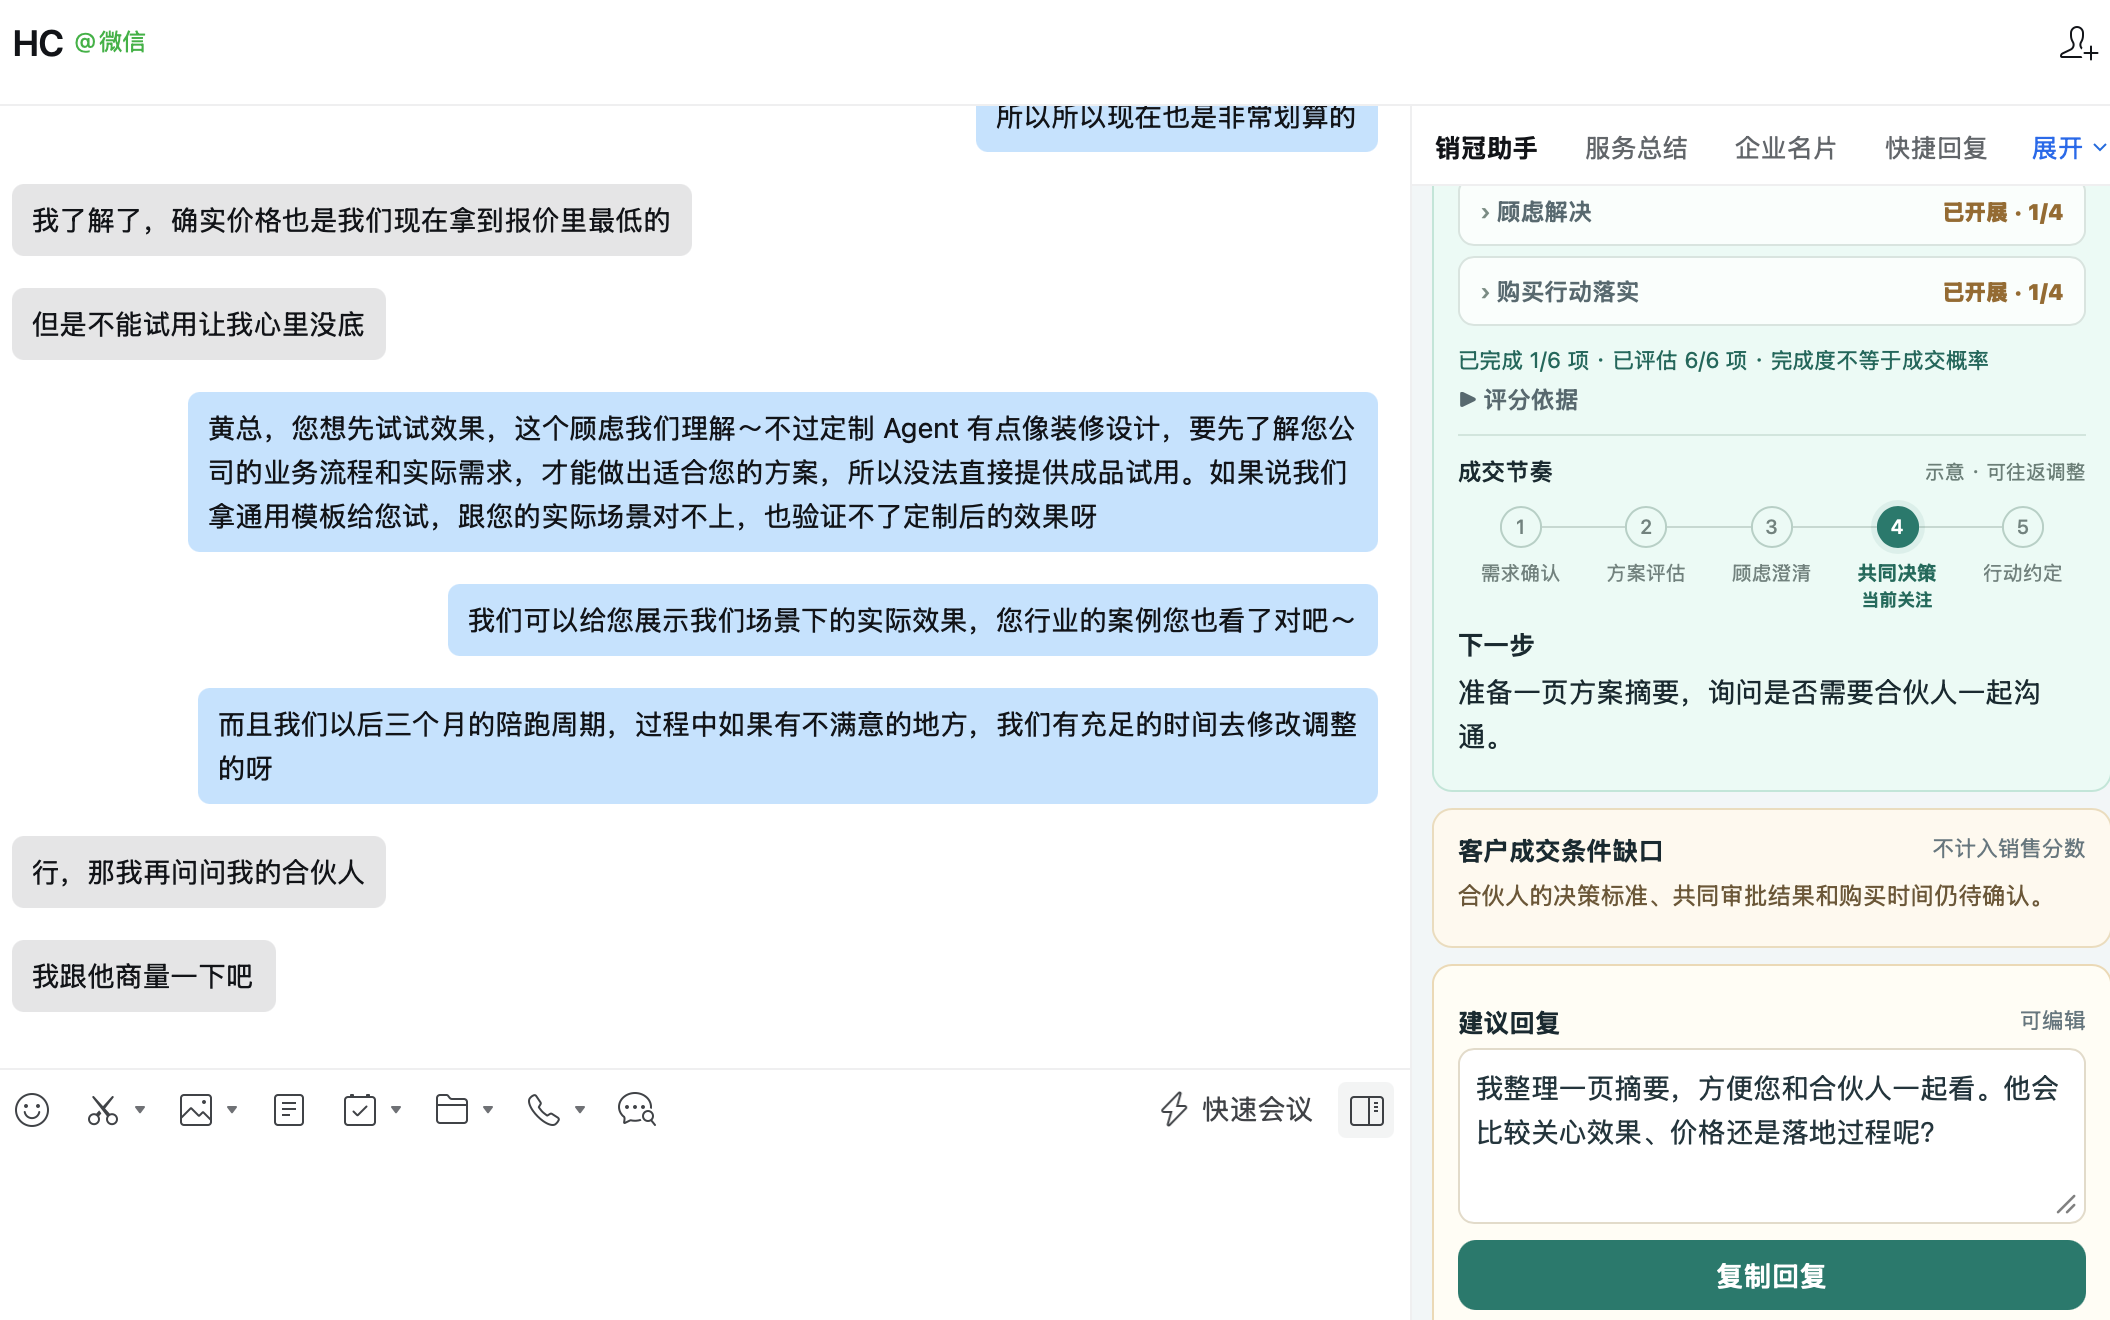Click the resize grip of the reply textarea
The width and height of the screenshot is (2110, 1320).
[2066, 1204]
